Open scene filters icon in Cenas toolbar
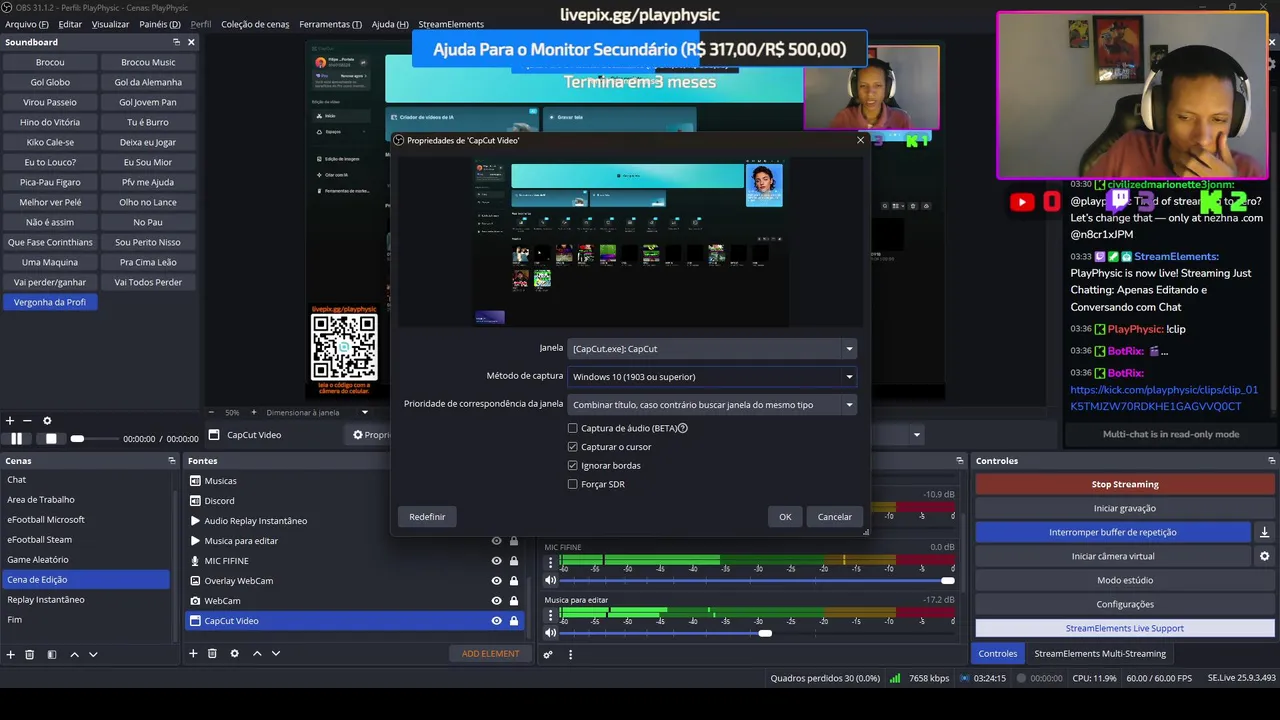This screenshot has height=720, width=1280. click(52, 654)
